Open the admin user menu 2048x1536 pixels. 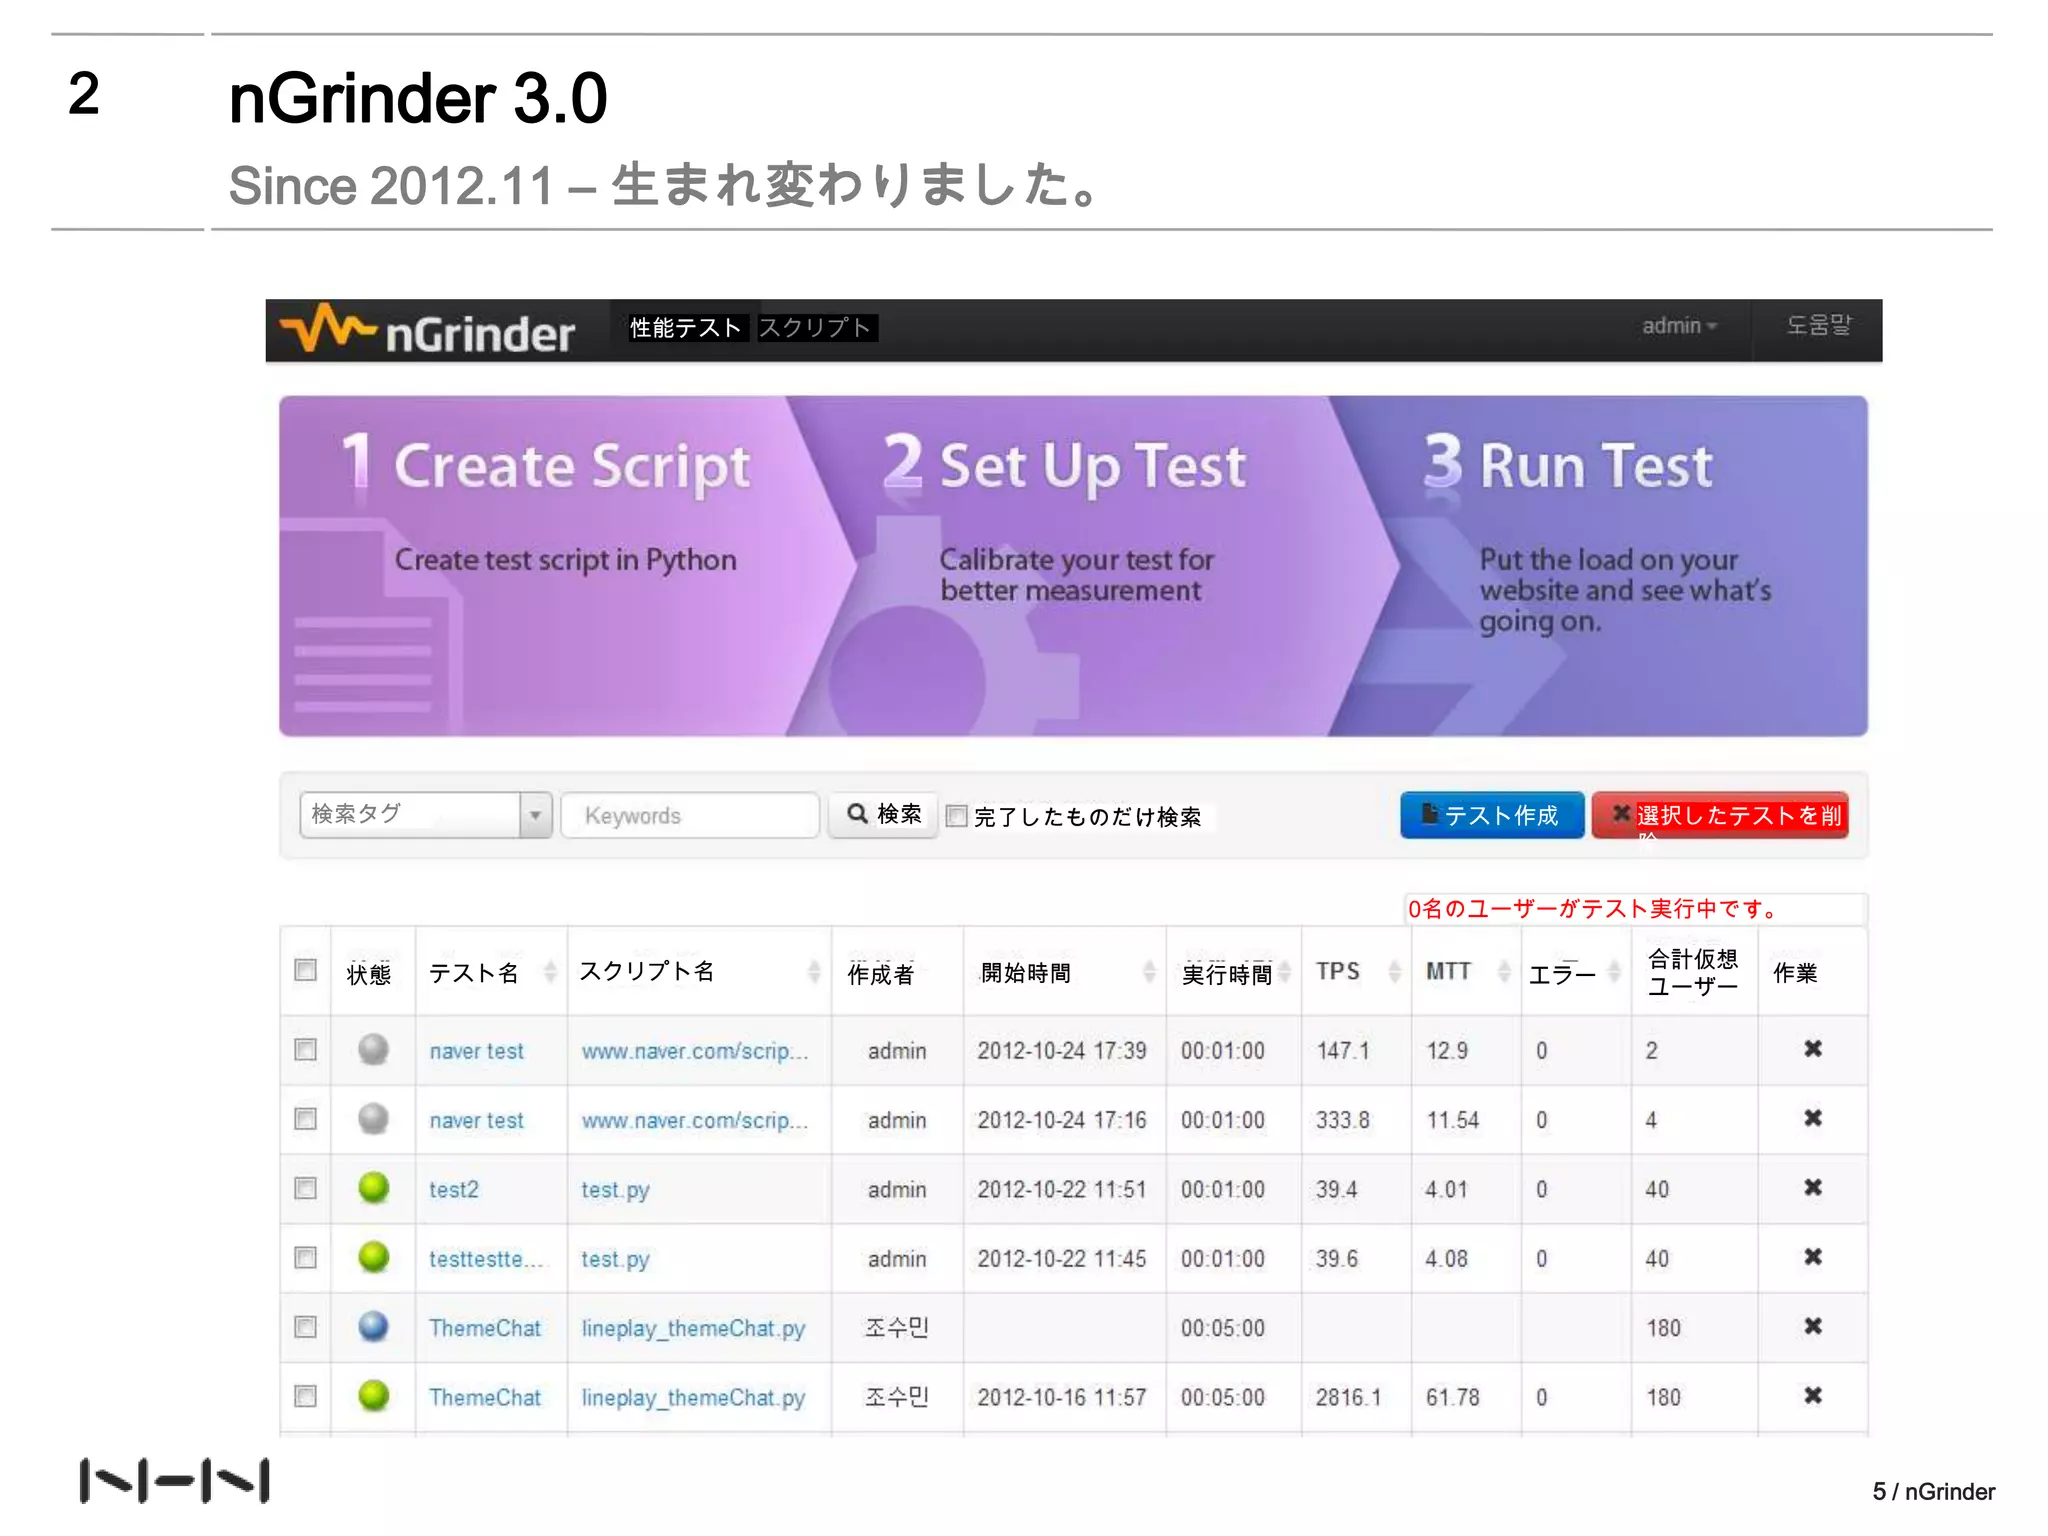(x=1679, y=326)
